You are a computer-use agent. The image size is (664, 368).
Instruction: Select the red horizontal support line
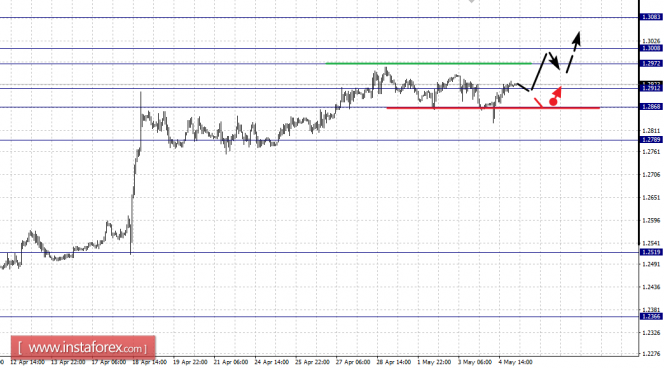[493, 108]
